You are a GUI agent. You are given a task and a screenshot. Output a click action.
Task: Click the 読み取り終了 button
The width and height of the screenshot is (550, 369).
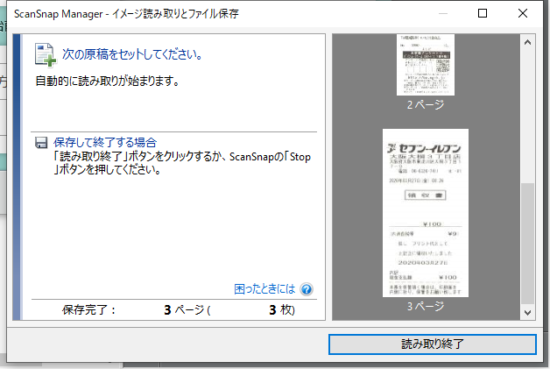432,344
